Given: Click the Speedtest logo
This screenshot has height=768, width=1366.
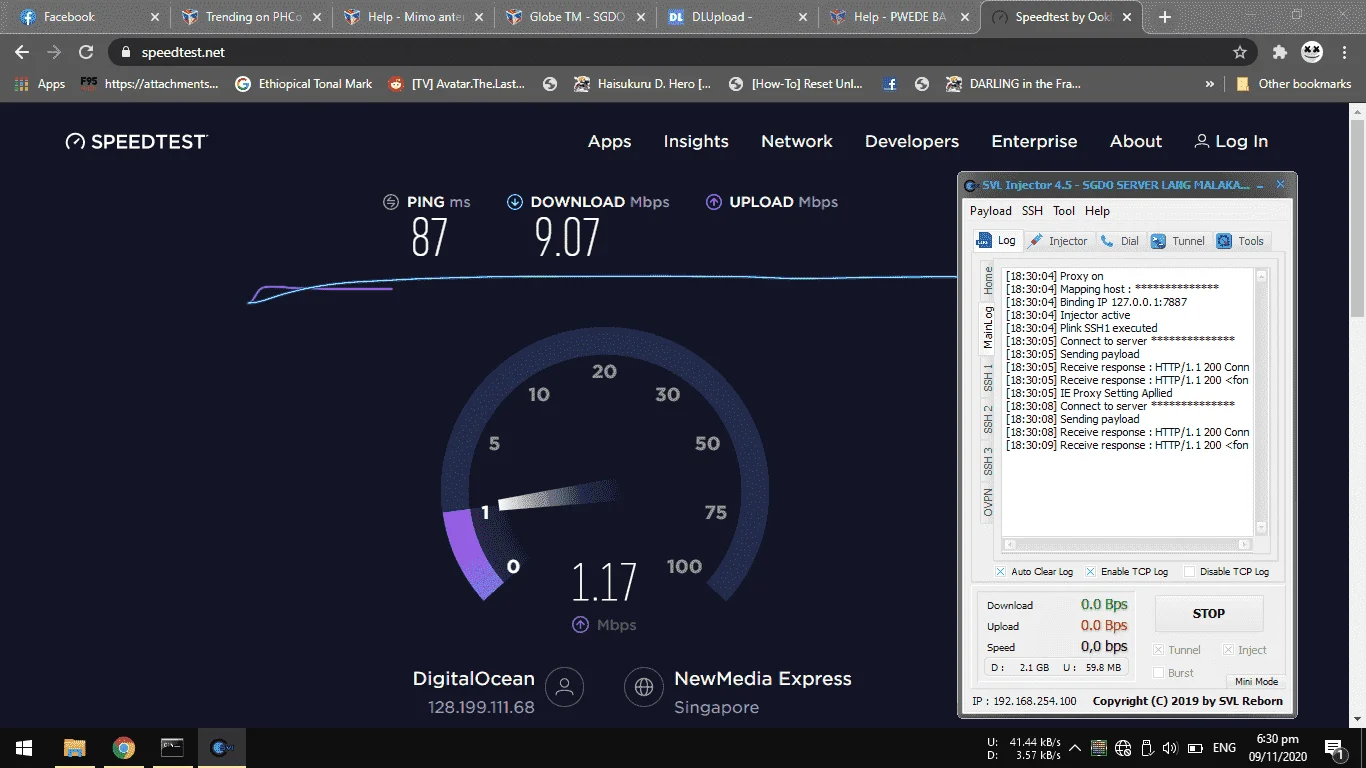Looking at the screenshot, I should pyautogui.click(x=136, y=142).
